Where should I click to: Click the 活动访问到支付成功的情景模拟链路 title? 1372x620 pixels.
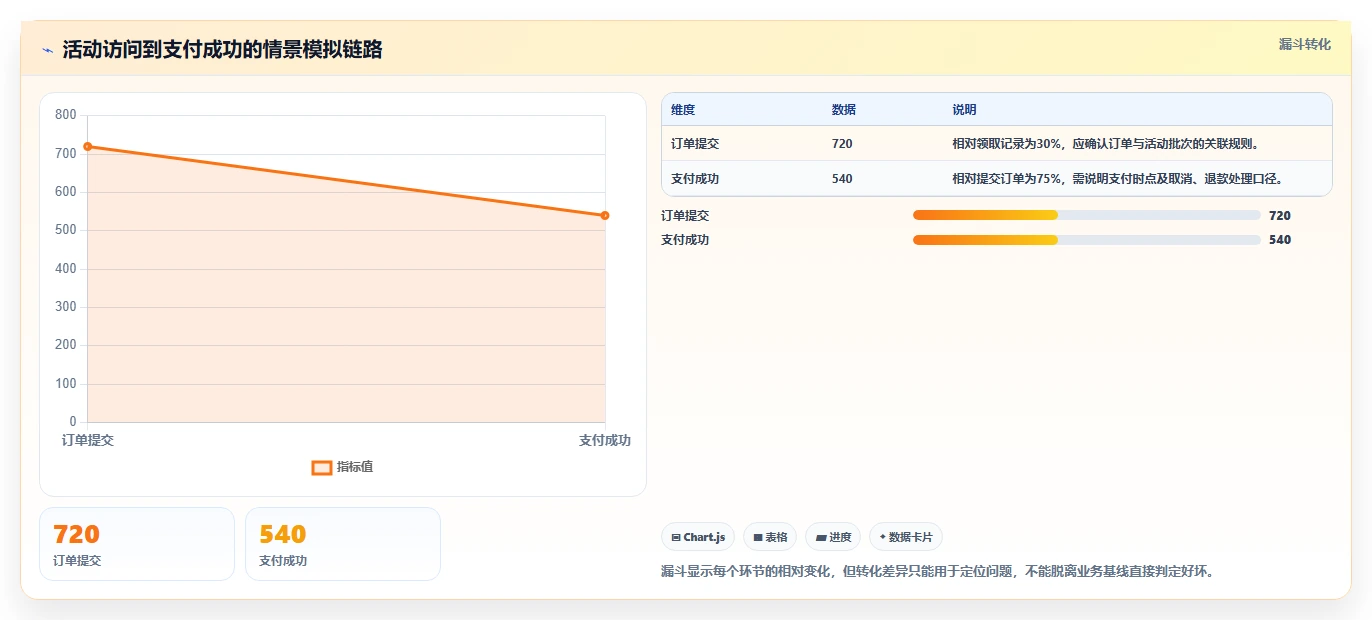point(222,50)
